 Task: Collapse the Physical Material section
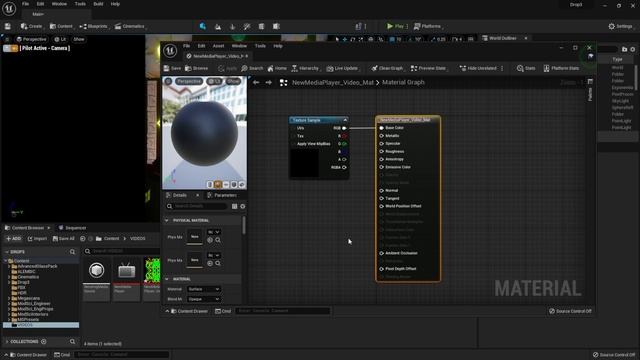point(167,220)
